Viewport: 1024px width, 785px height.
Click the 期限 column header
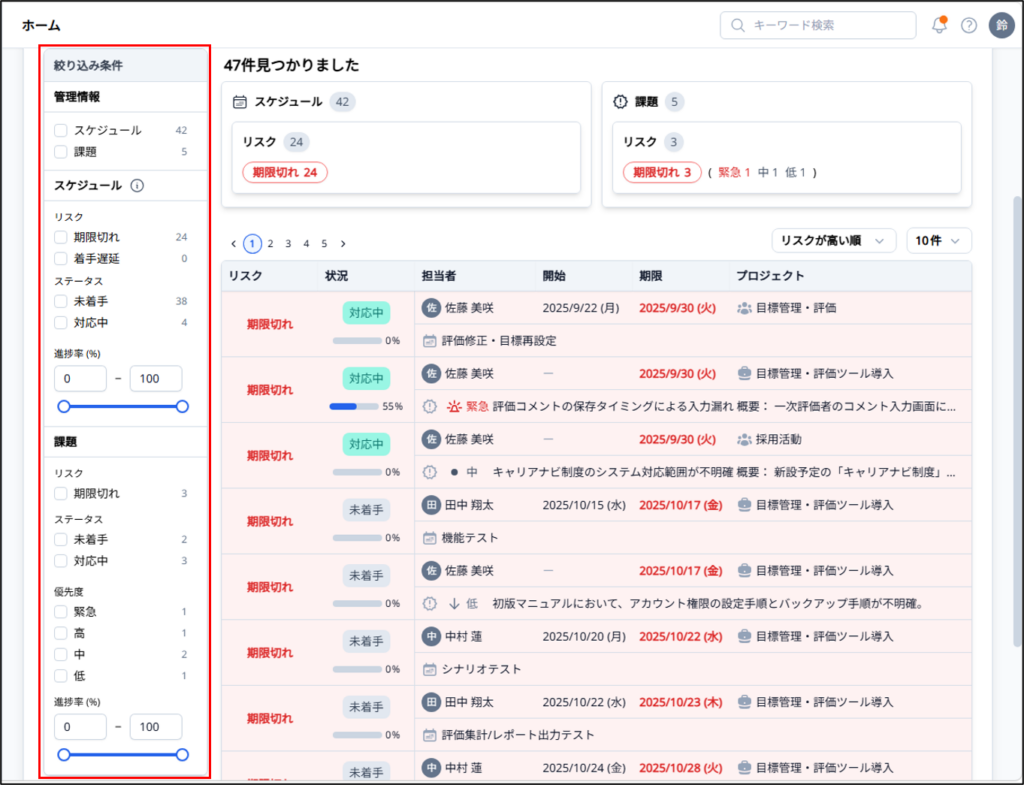(650, 276)
